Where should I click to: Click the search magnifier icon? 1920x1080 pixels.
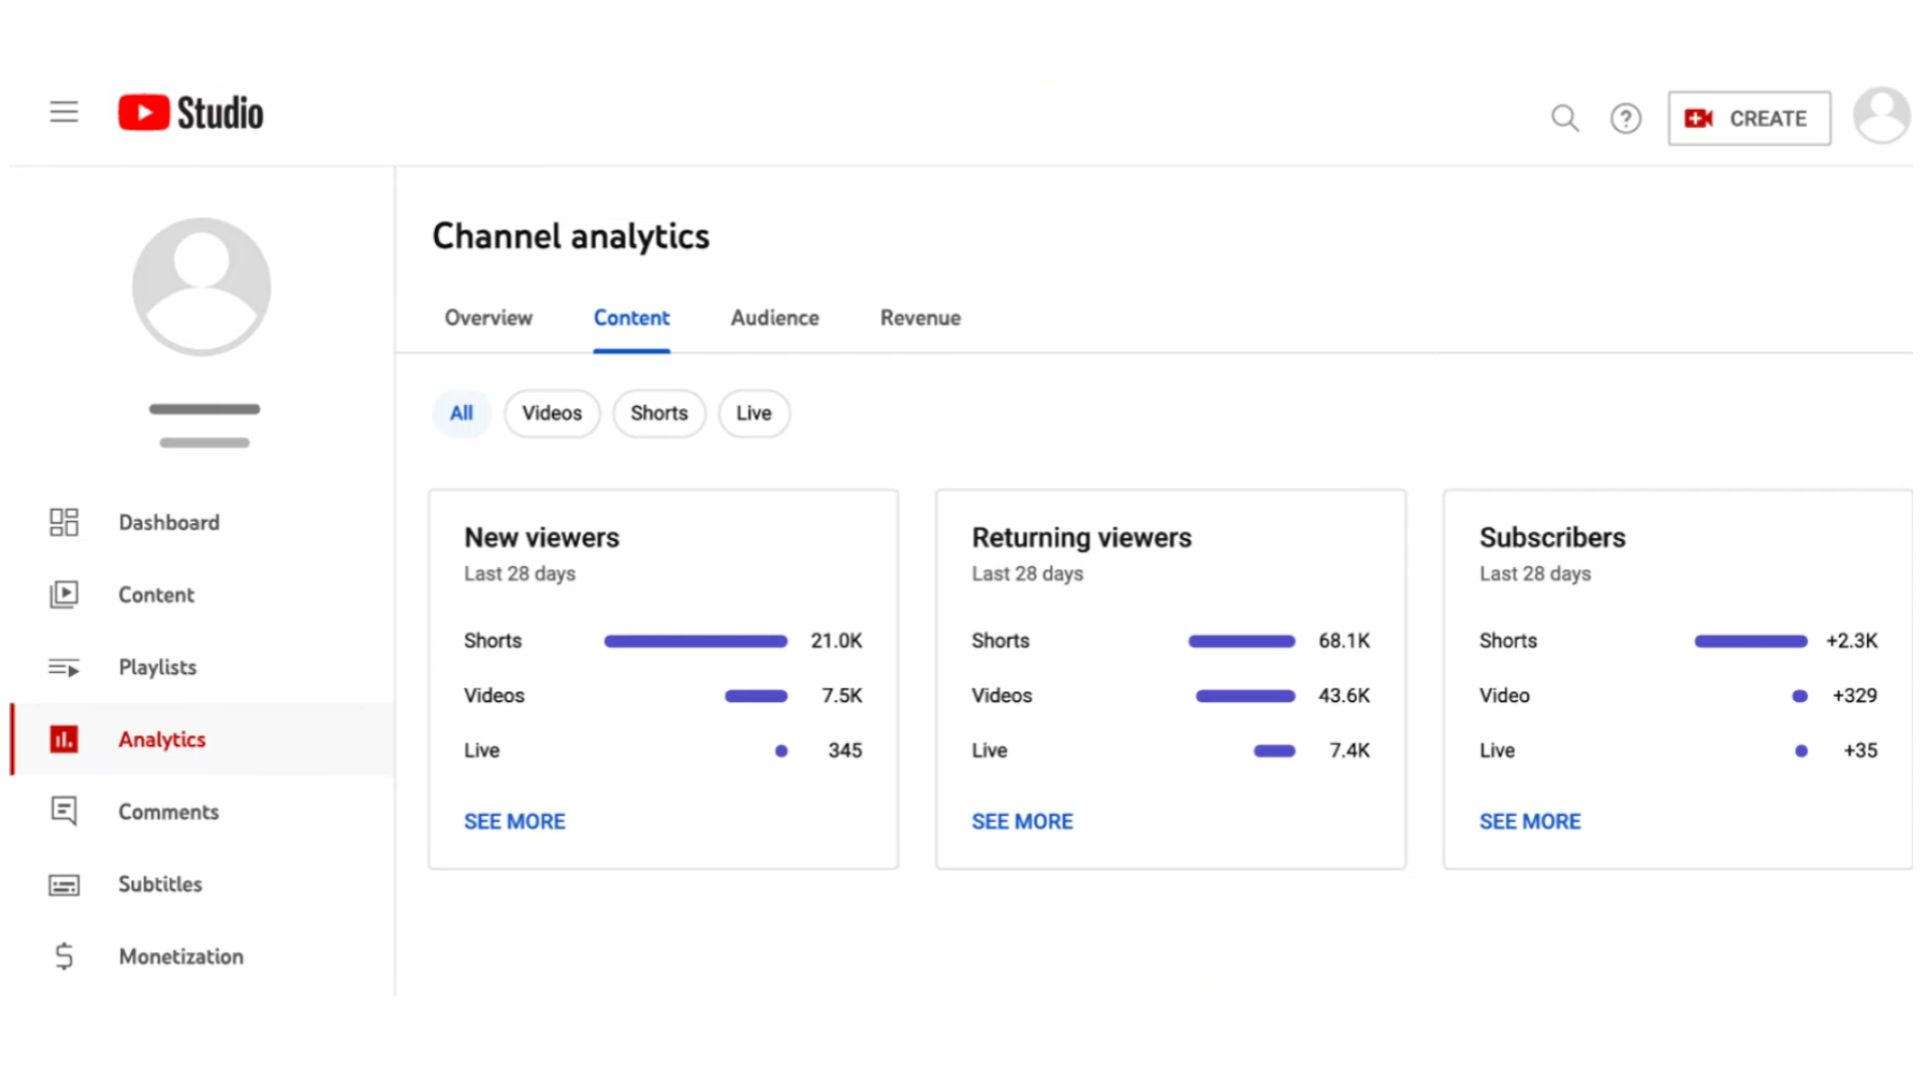(1564, 119)
